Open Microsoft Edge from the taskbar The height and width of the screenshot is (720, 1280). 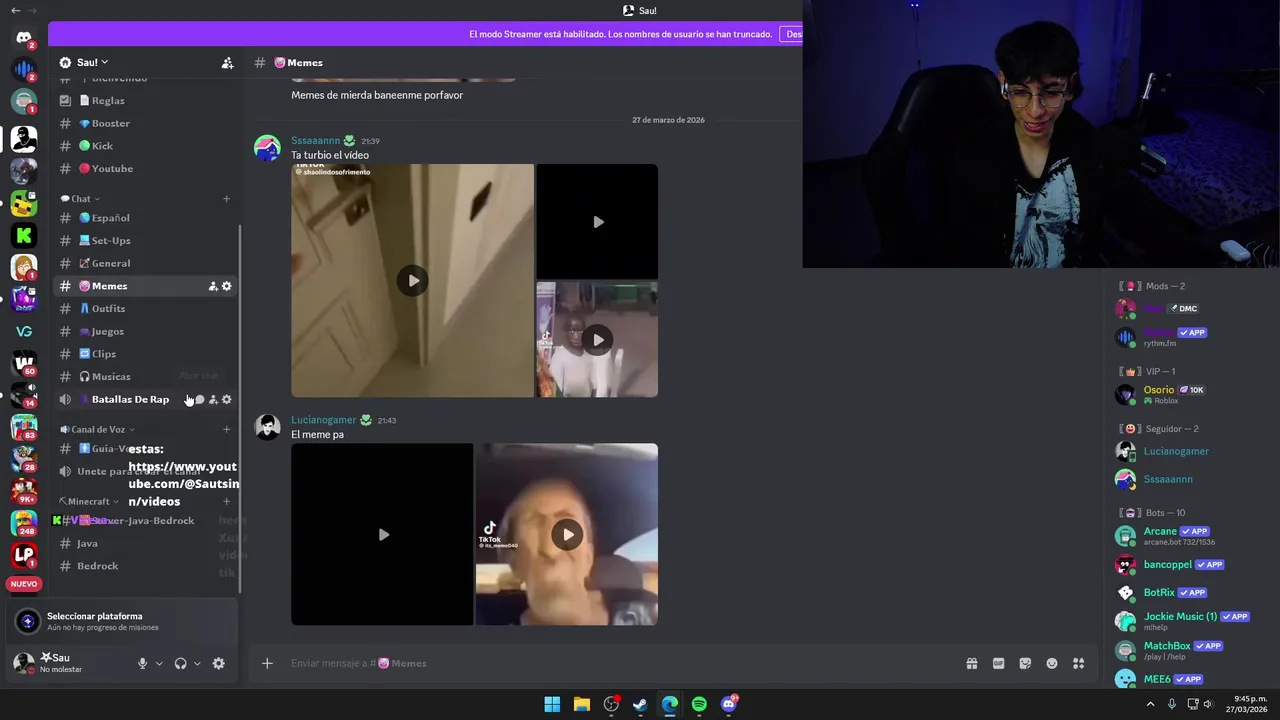pyautogui.click(x=670, y=704)
